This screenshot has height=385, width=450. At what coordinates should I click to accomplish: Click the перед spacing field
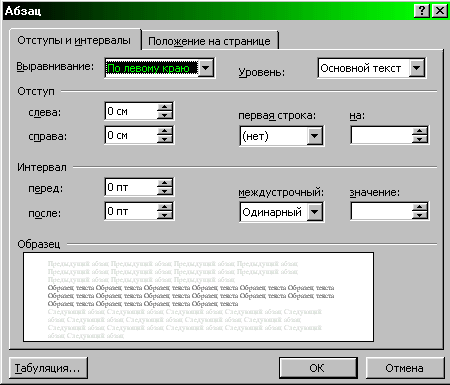point(131,187)
